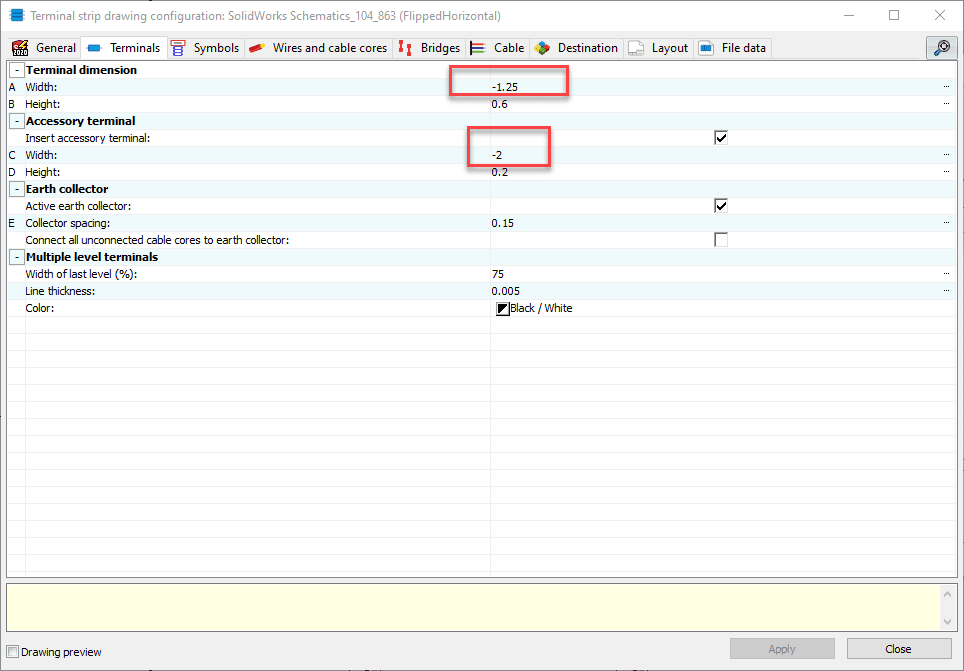
Task: Select the Line thickness label
Action: click(60, 291)
